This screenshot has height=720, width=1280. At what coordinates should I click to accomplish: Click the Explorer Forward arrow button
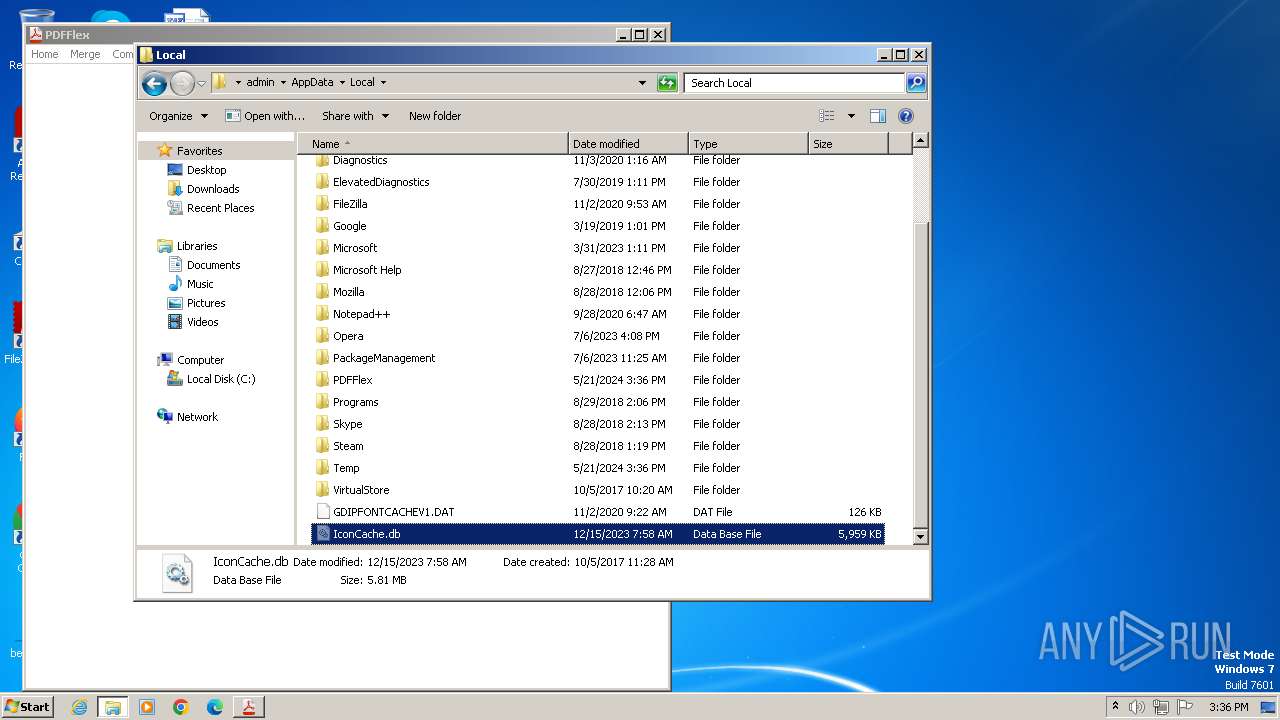(182, 83)
